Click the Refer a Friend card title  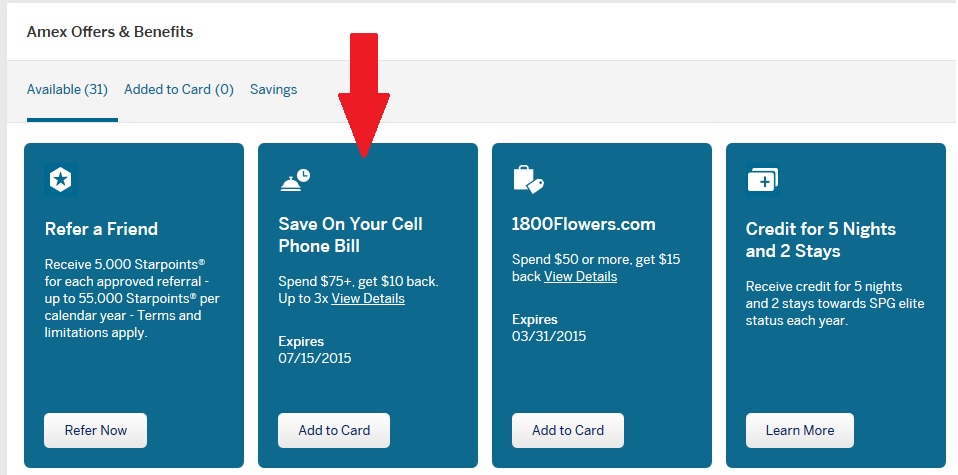[101, 229]
